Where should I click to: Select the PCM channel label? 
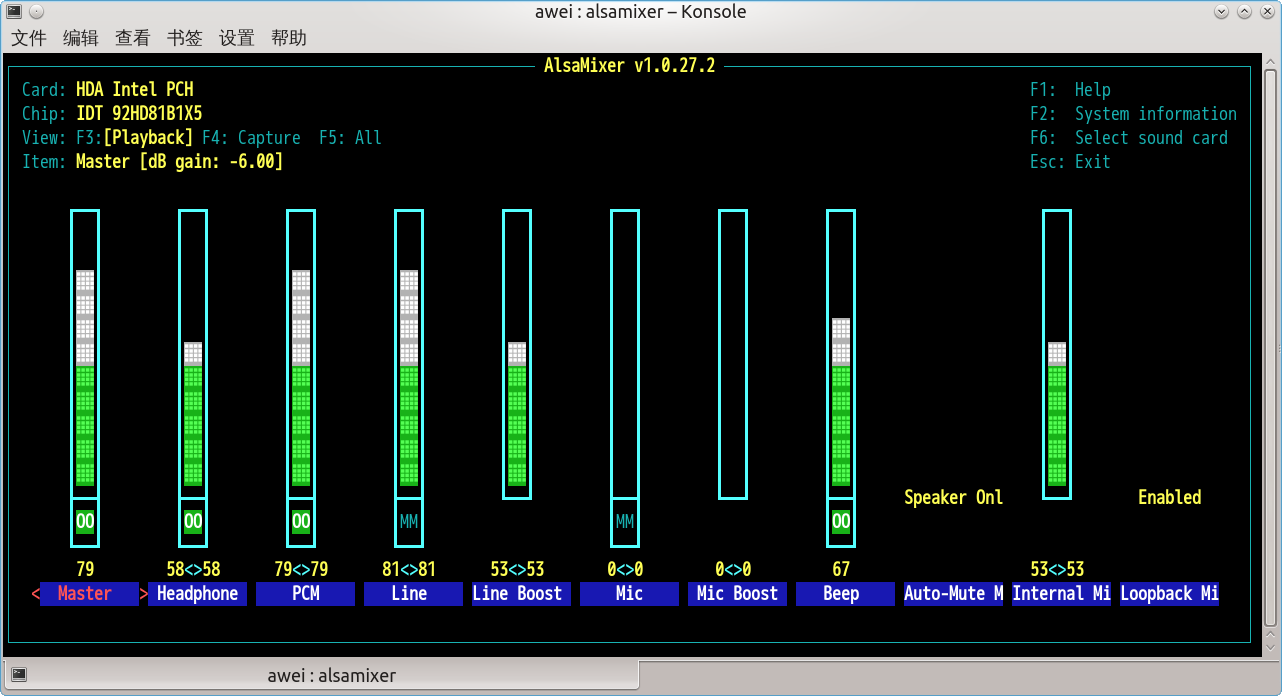click(305, 593)
